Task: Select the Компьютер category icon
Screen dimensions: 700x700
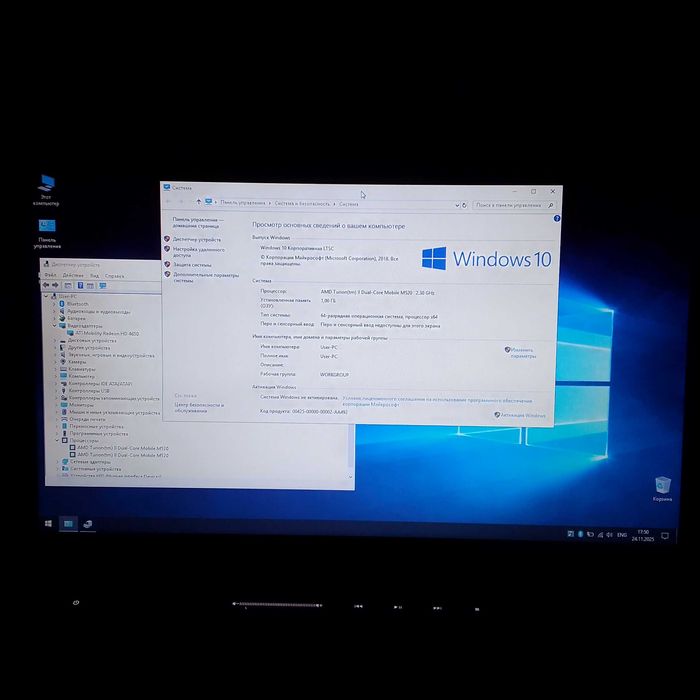Action: (63, 376)
